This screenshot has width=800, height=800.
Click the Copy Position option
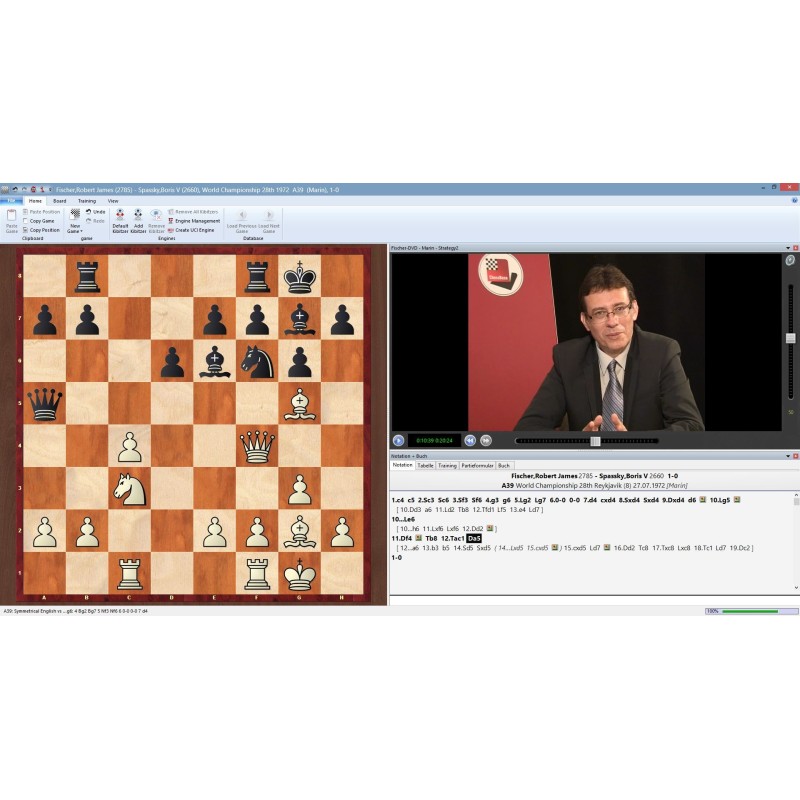coord(43,230)
